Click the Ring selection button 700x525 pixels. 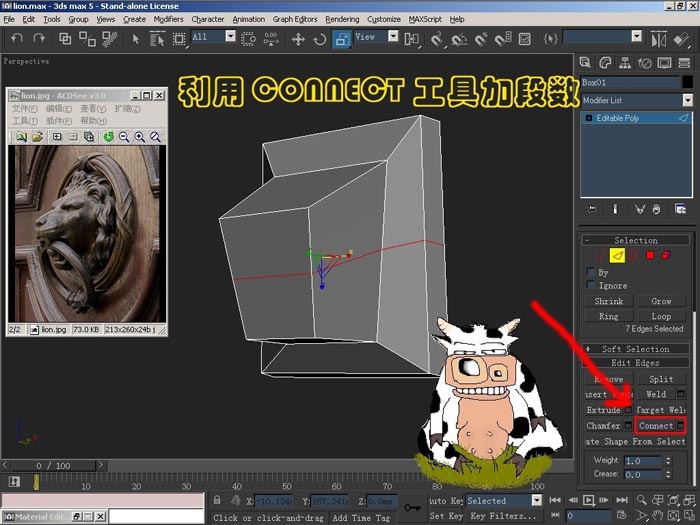[x=608, y=316]
